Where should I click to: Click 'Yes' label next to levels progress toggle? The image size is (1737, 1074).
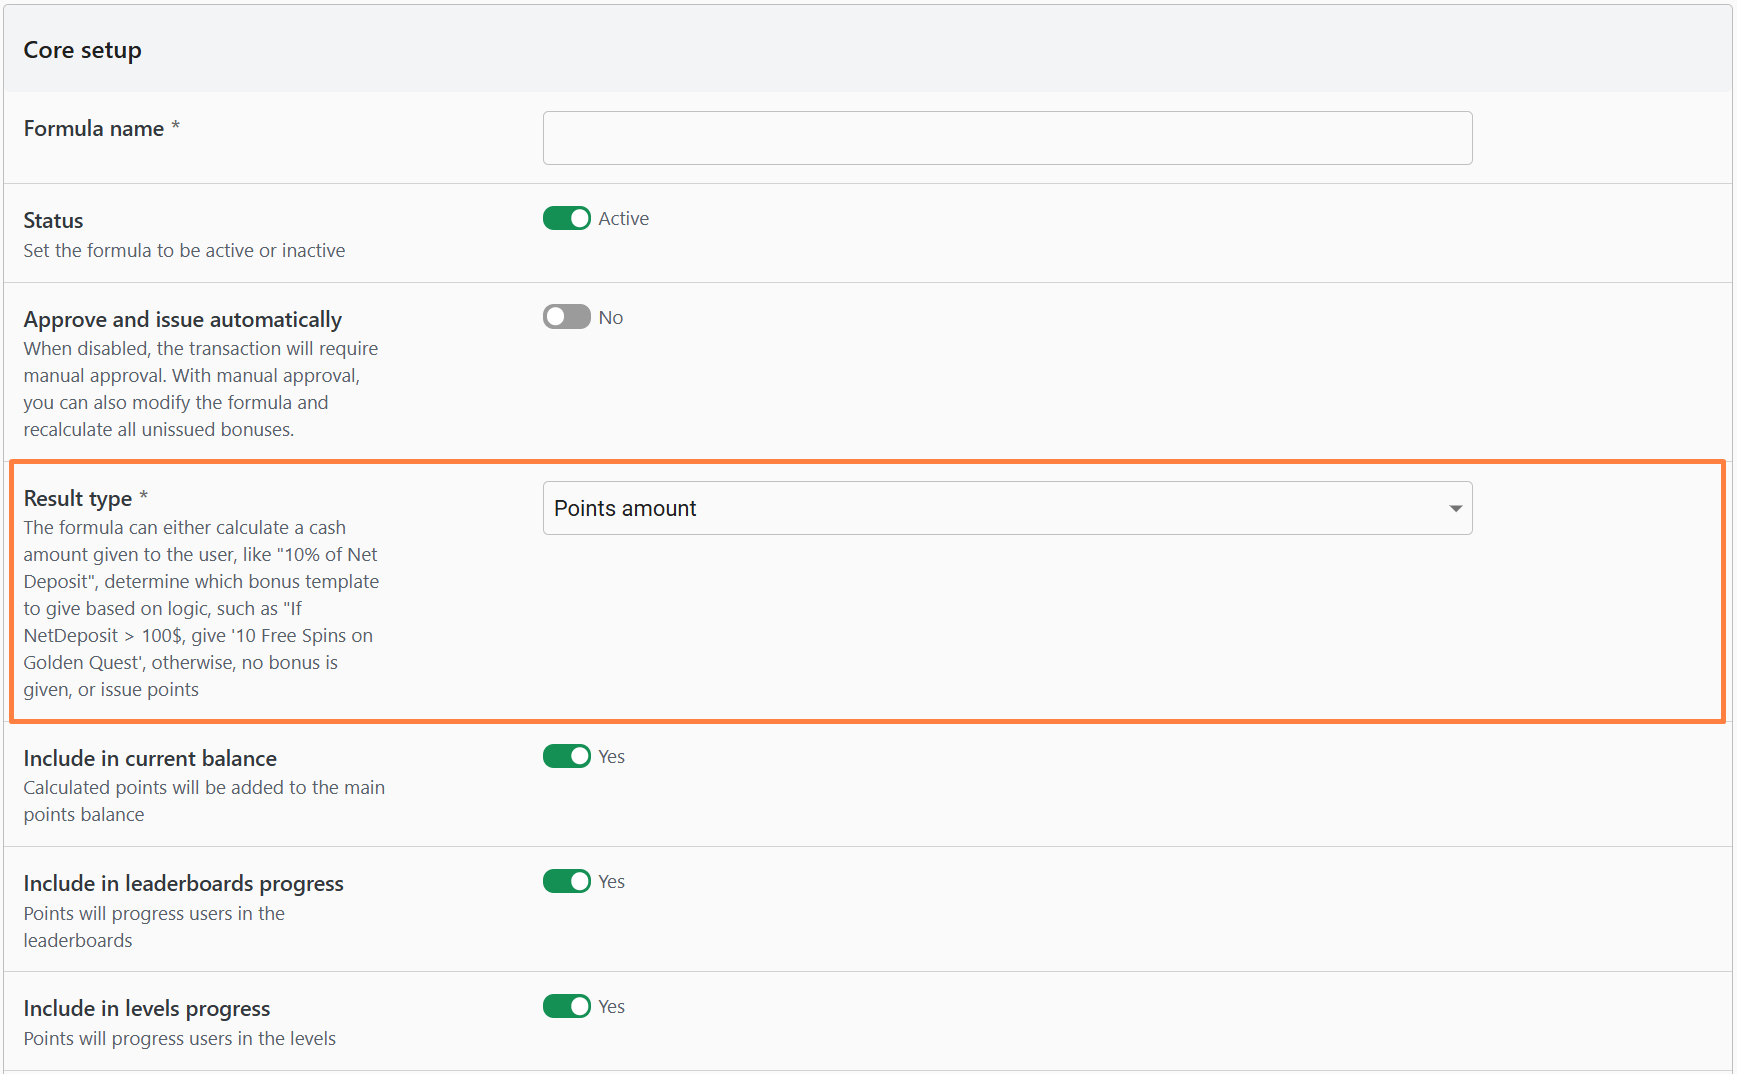click(x=611, y=1007)
